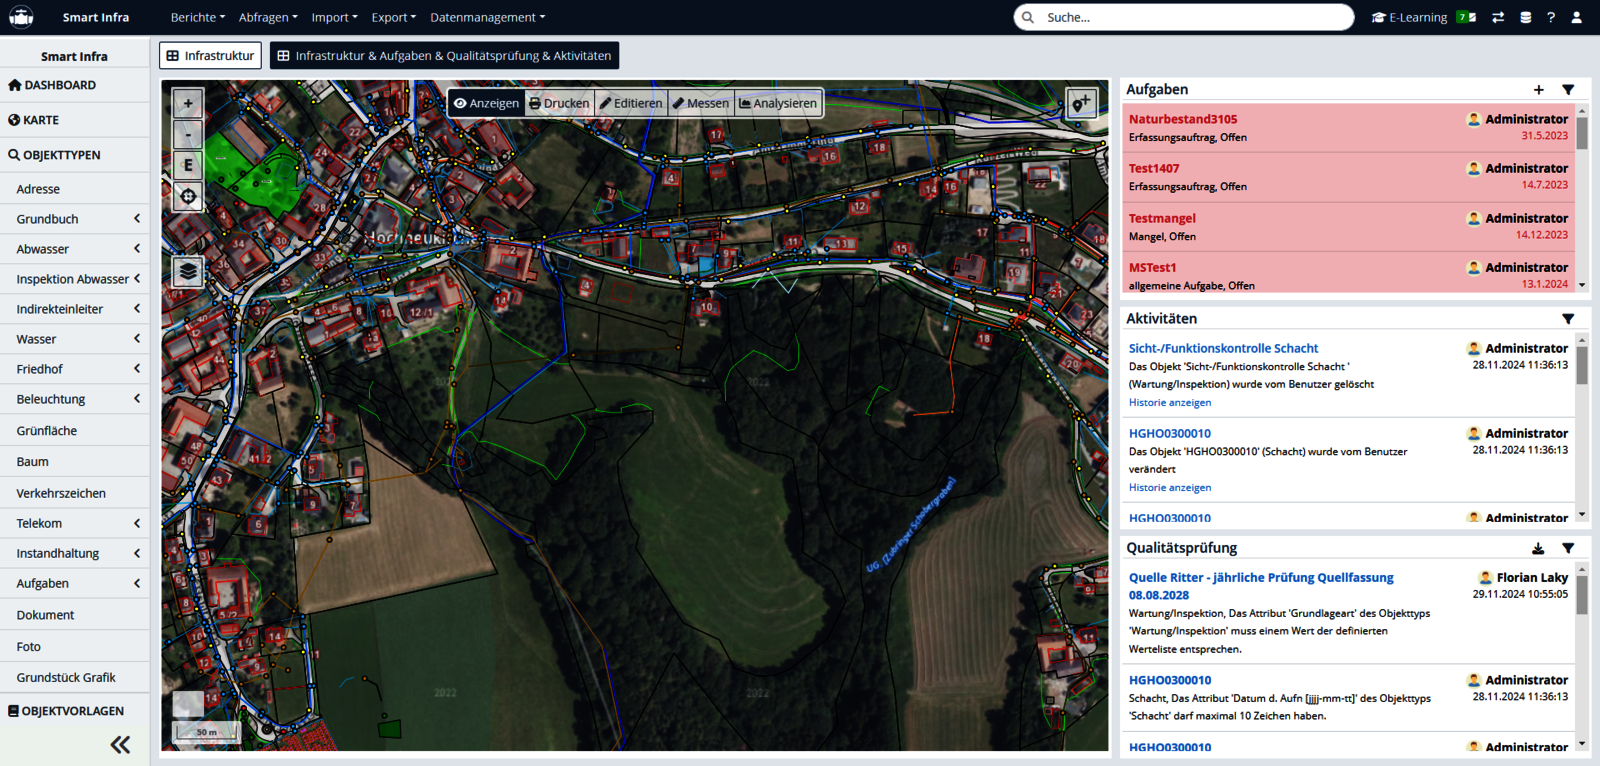This screenshot has height=766, width=1600.
Task: Enable the Analysieren map mode
Action: point(778,103)
